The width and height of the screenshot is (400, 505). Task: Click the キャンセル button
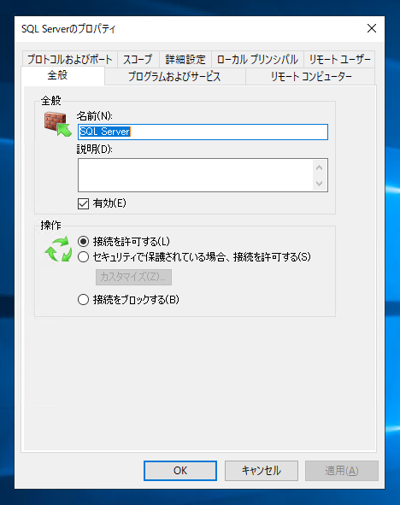point(261,471)
